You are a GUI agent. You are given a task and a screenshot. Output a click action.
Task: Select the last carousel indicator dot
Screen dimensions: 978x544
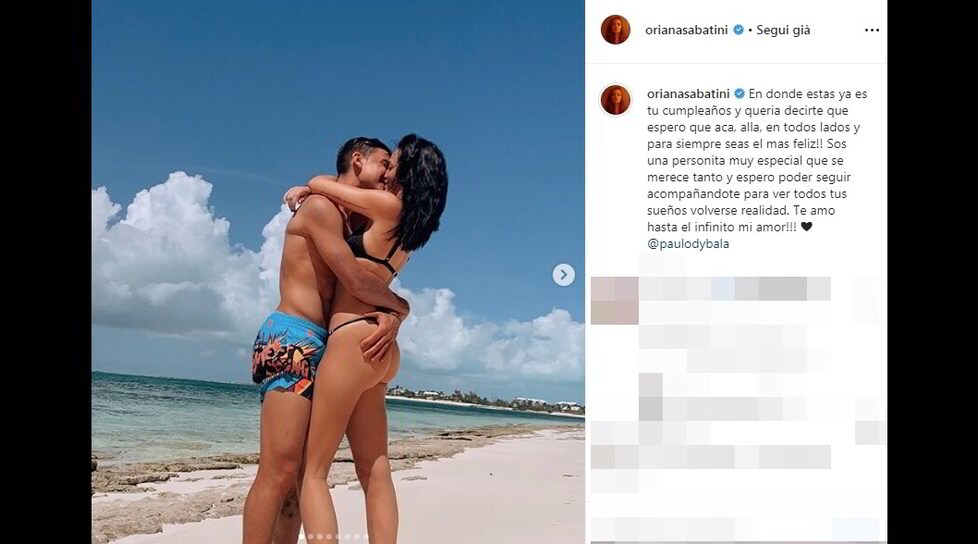(x=366, y=537)
